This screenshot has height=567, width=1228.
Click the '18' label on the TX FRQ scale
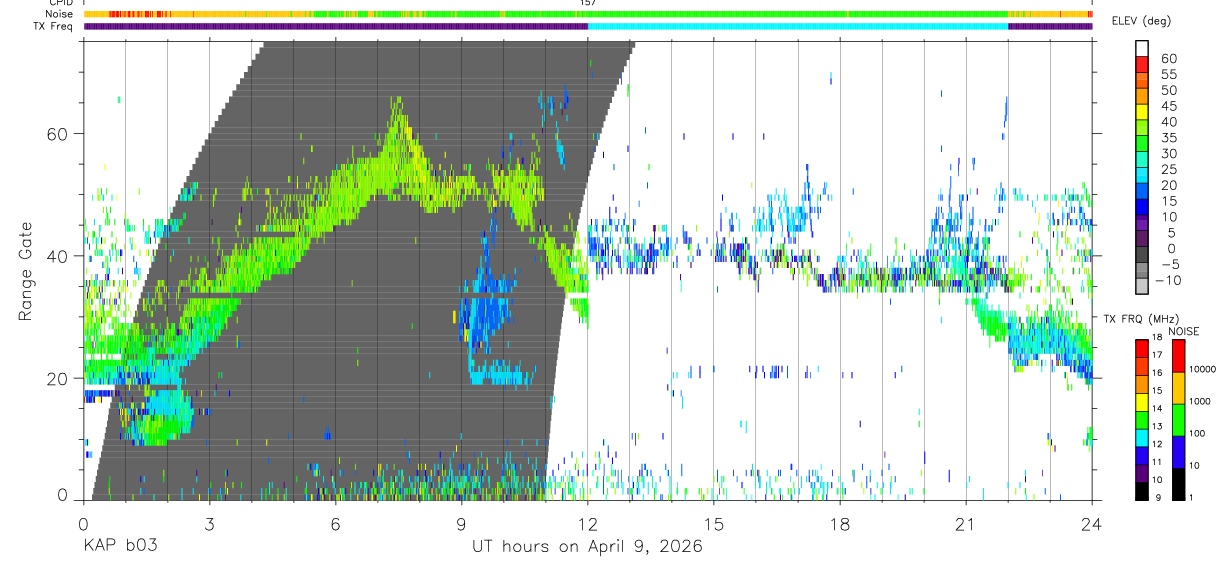(1157, 337)
